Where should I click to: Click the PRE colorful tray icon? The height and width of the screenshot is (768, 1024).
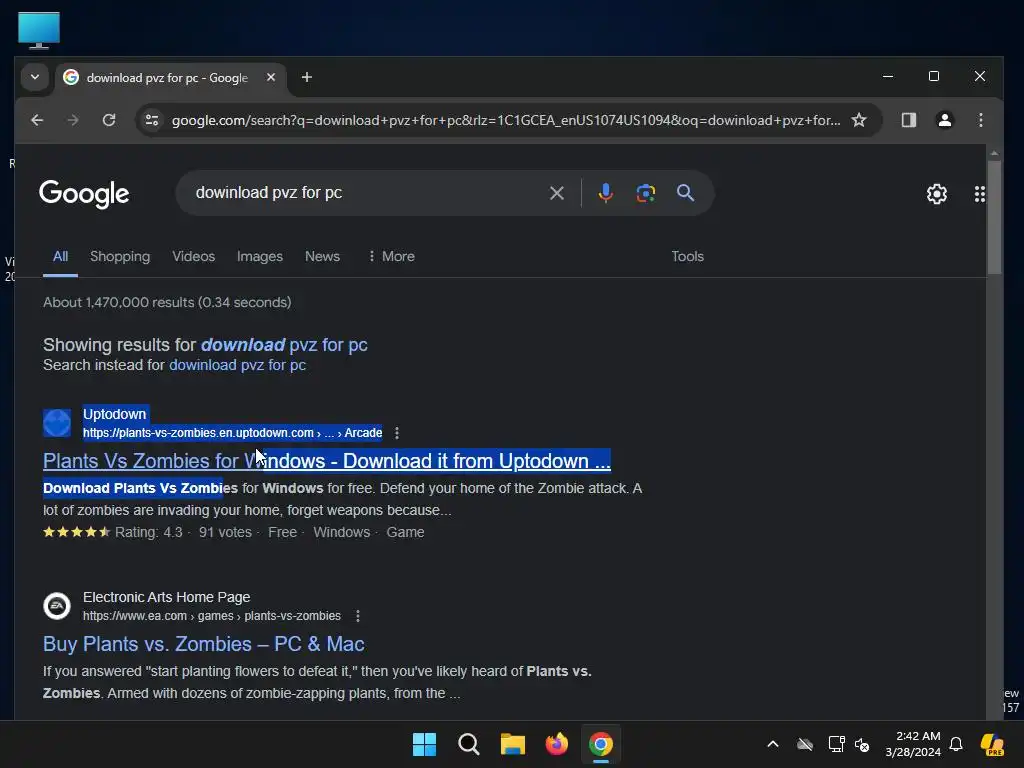coord(992,744)
